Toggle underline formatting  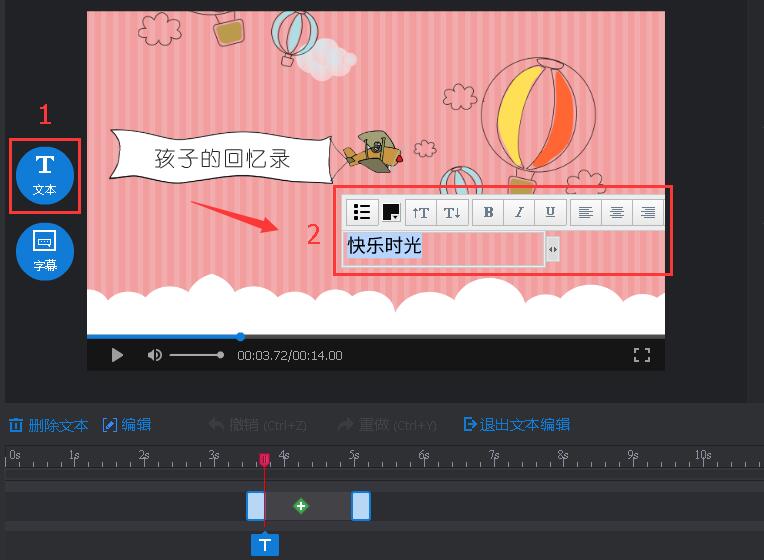(x=550, y=212)
